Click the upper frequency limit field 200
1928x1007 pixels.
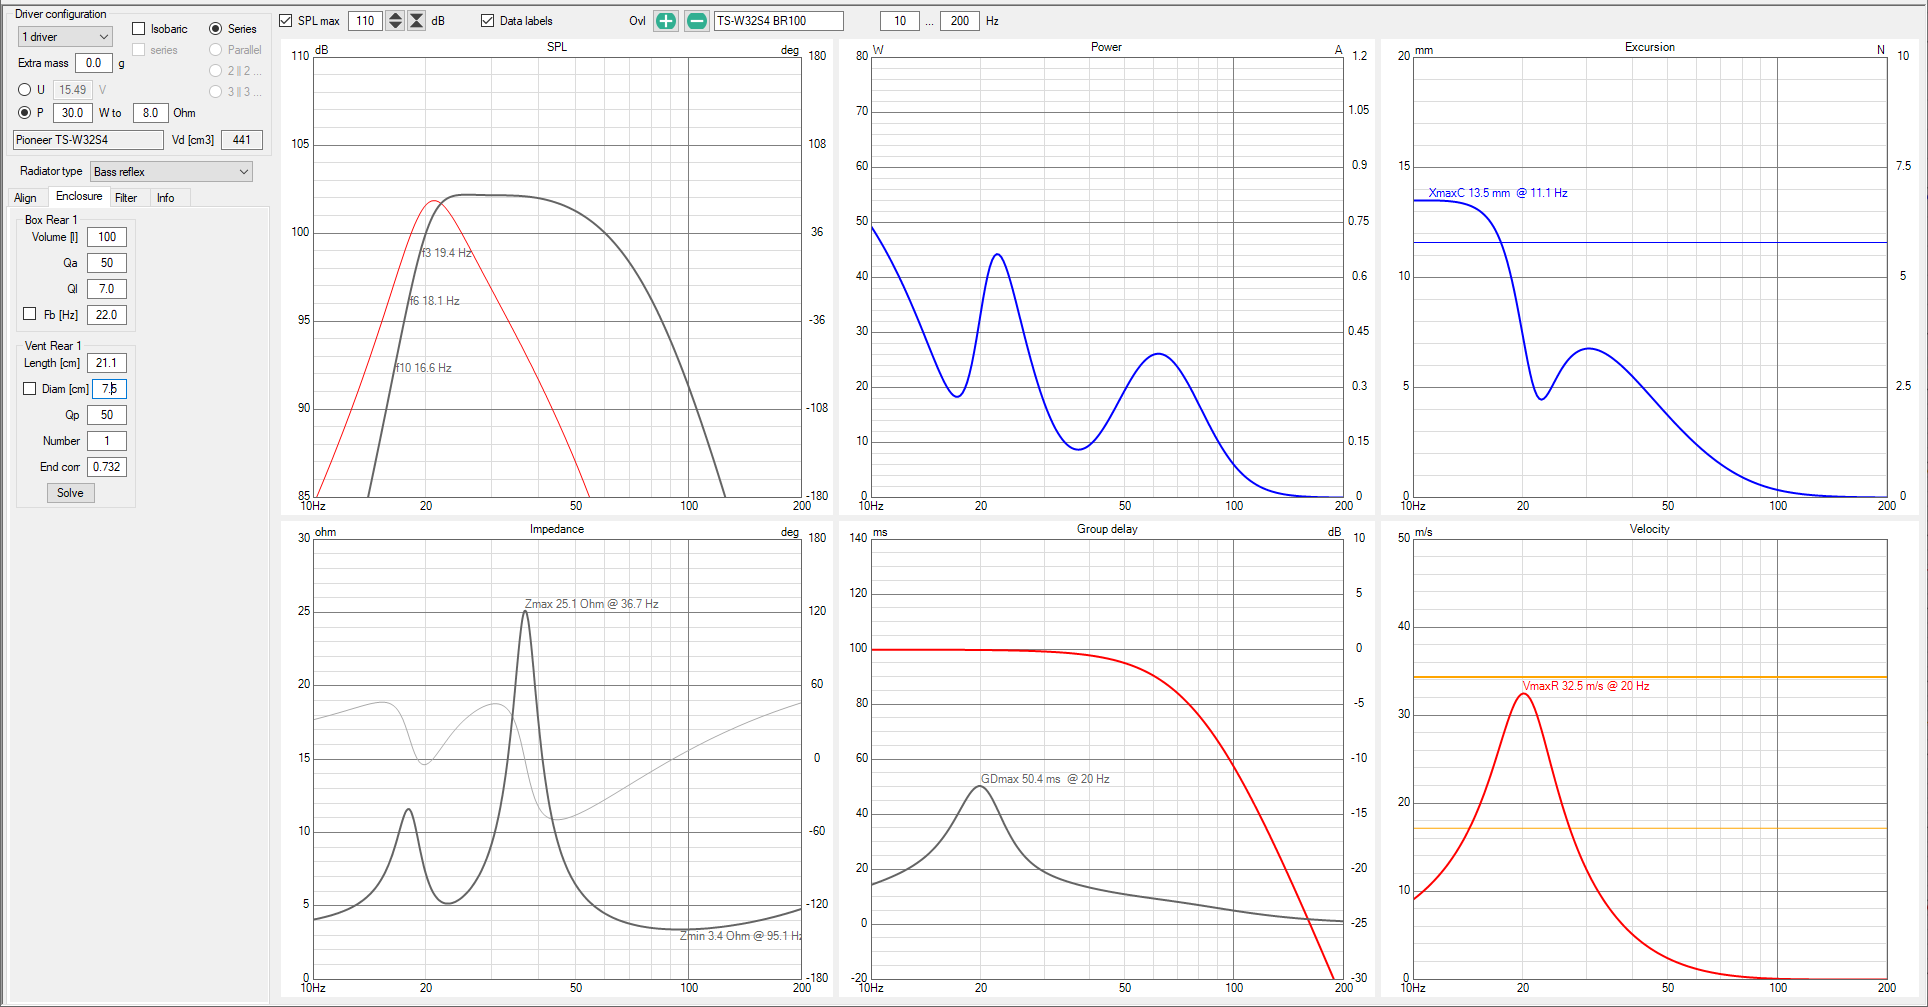960,21
